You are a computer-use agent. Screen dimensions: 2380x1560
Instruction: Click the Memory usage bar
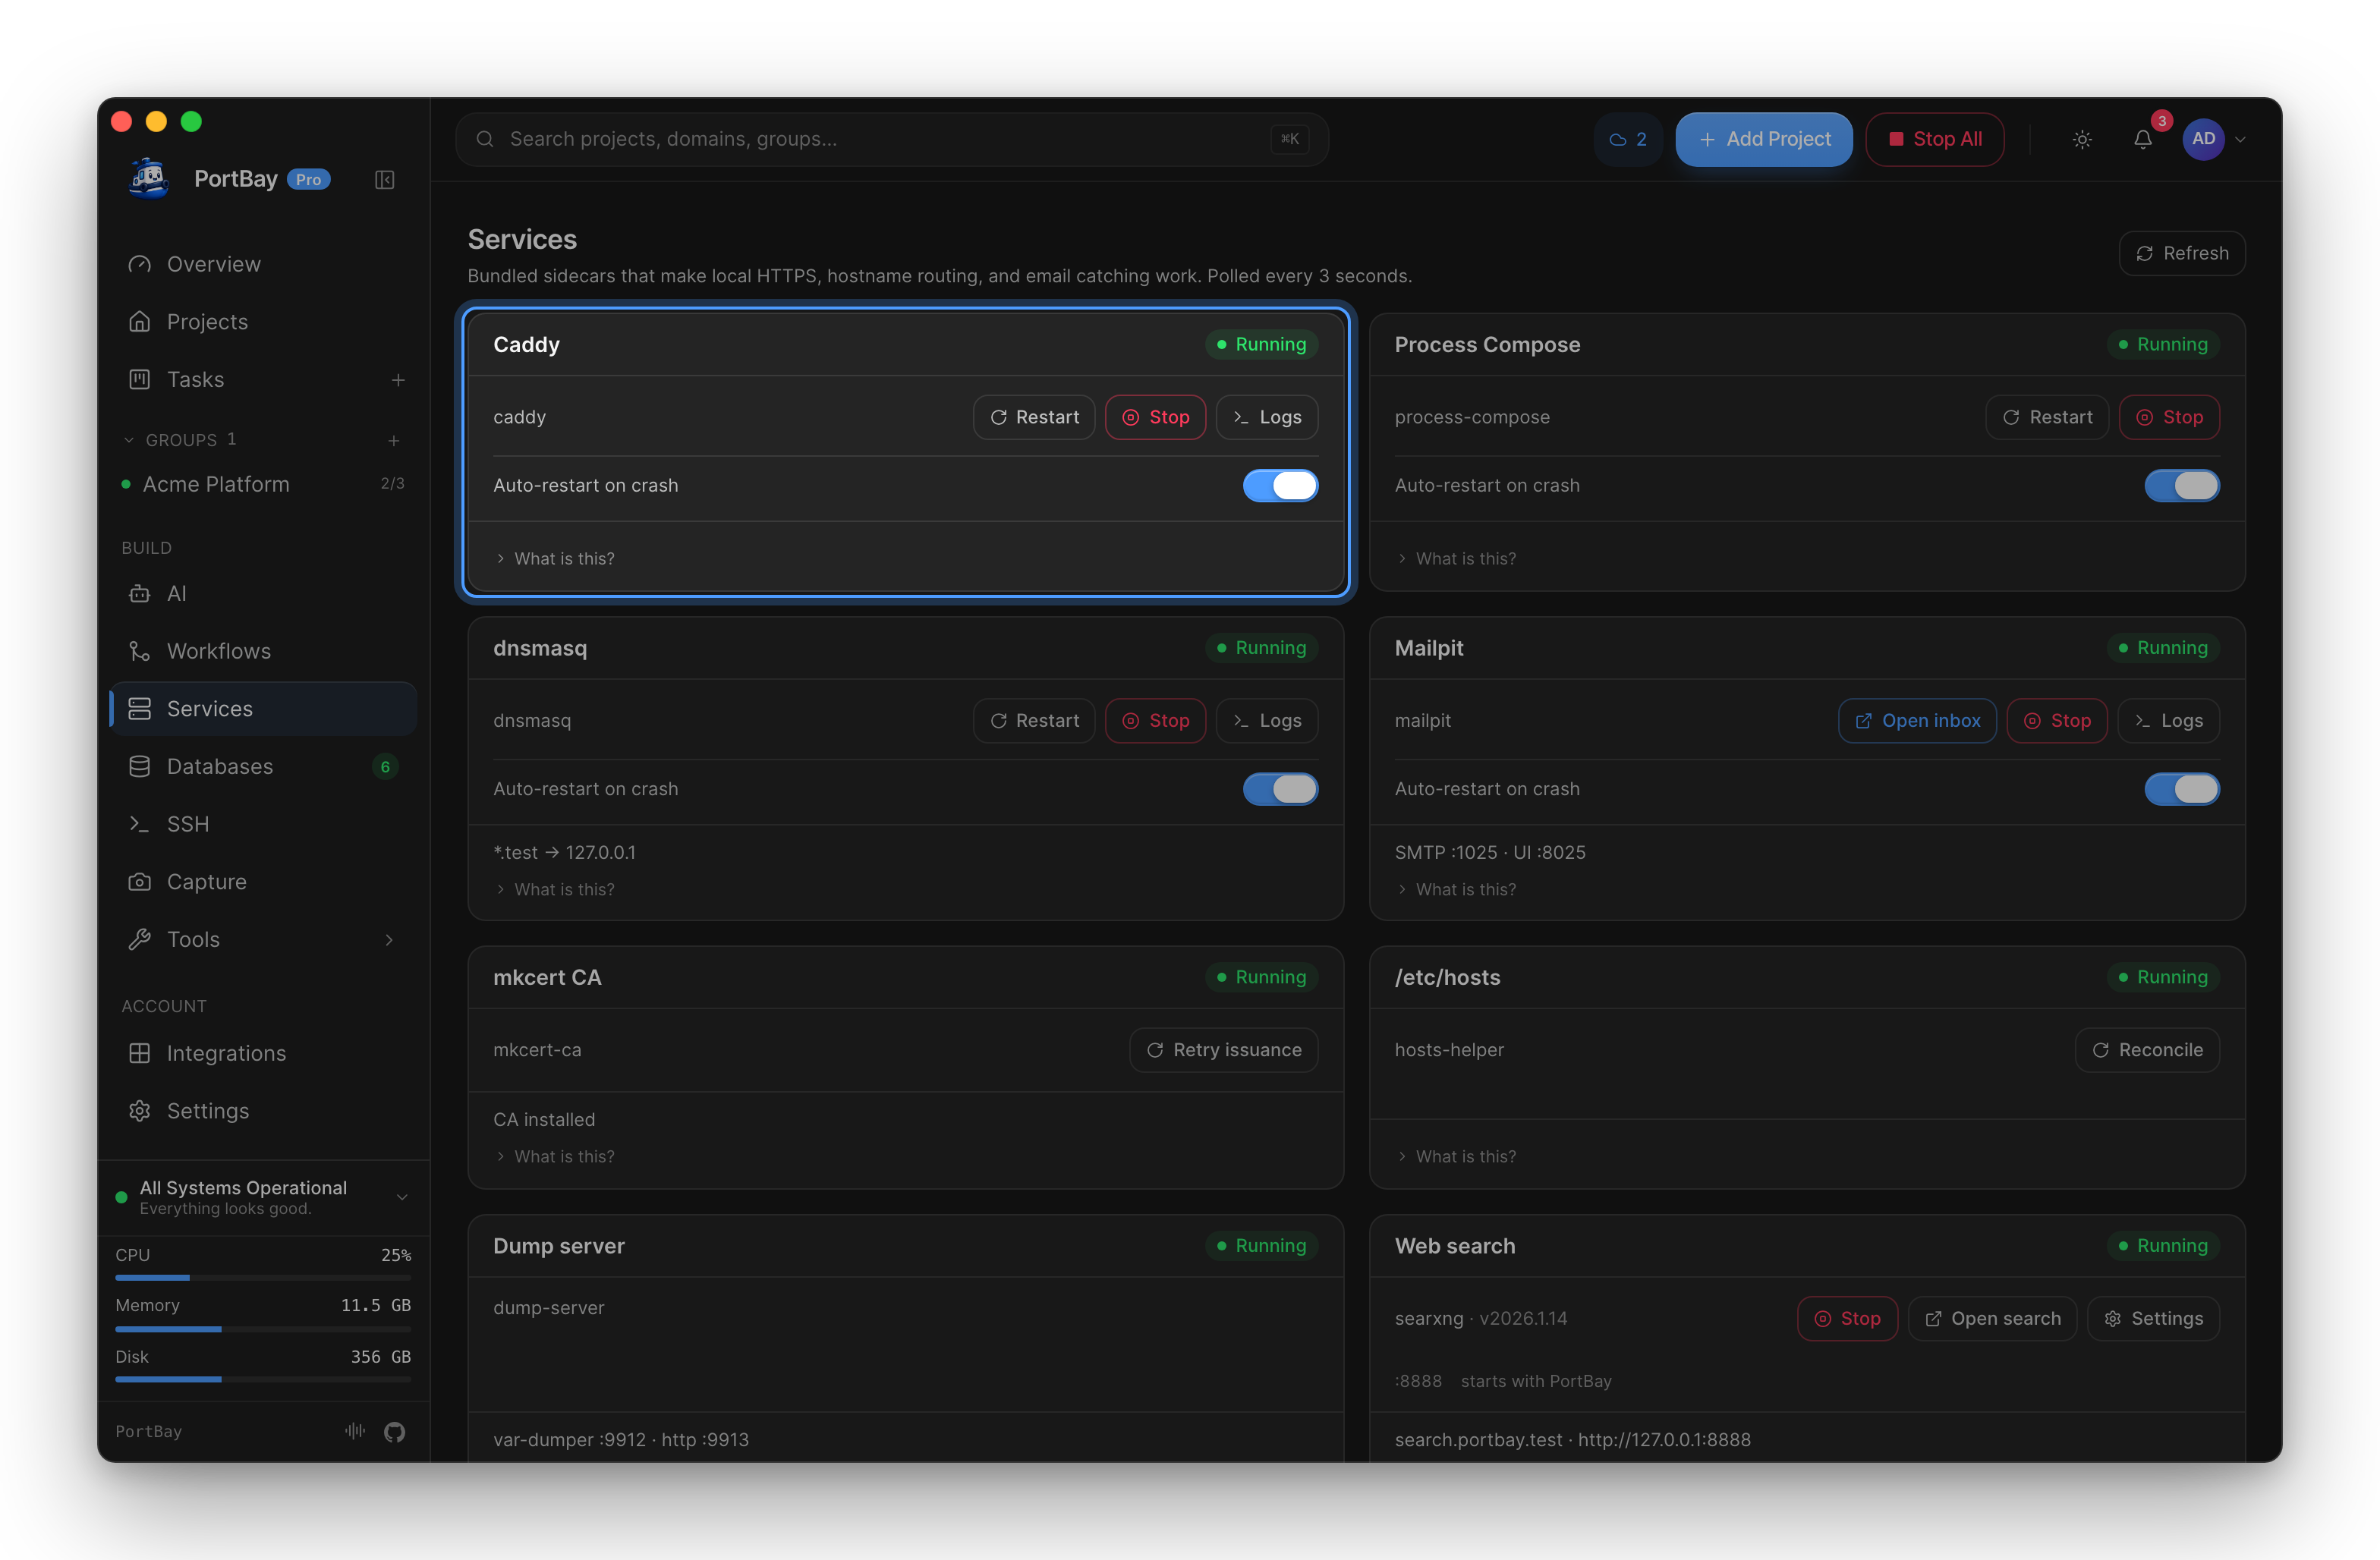click(263, 1329)
